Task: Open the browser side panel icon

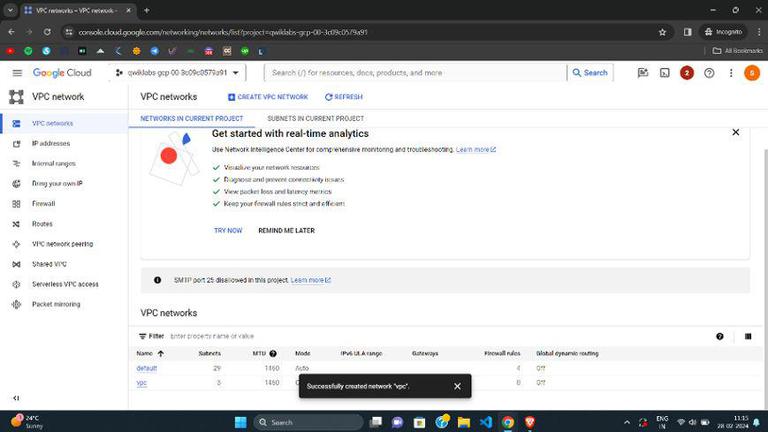Action: point(688,32)
